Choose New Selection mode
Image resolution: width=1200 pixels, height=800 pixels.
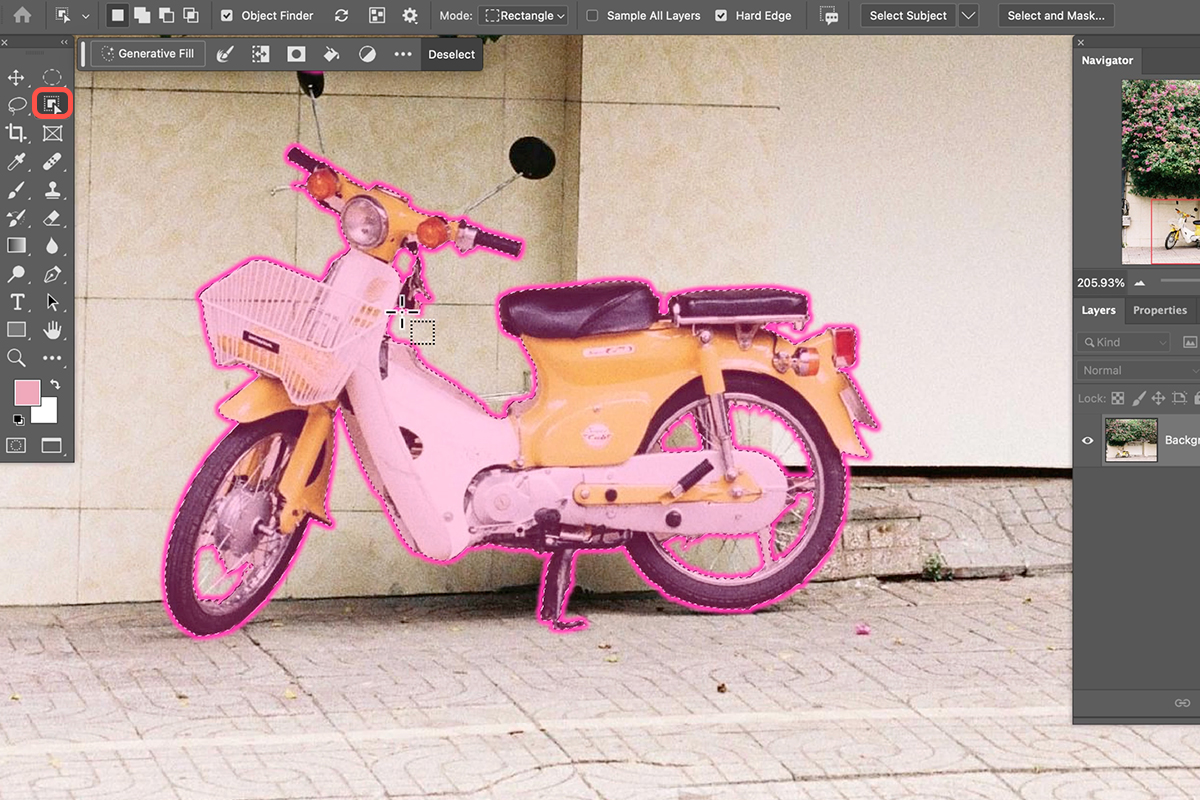tap(117, 16)
